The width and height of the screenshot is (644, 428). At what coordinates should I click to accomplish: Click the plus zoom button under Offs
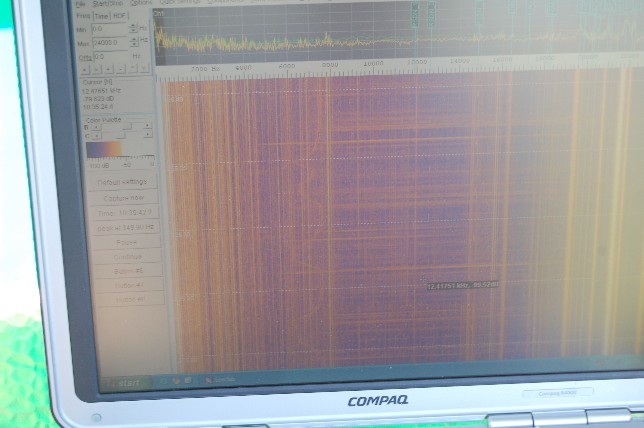pyautogui.click(x=109, y=69)
